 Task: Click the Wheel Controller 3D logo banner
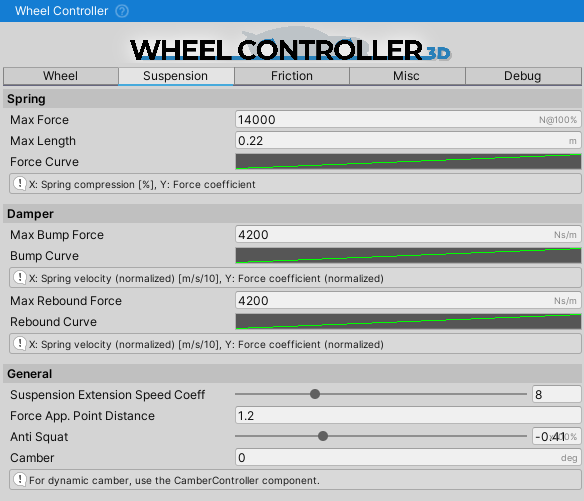click(x=291, y=45)
